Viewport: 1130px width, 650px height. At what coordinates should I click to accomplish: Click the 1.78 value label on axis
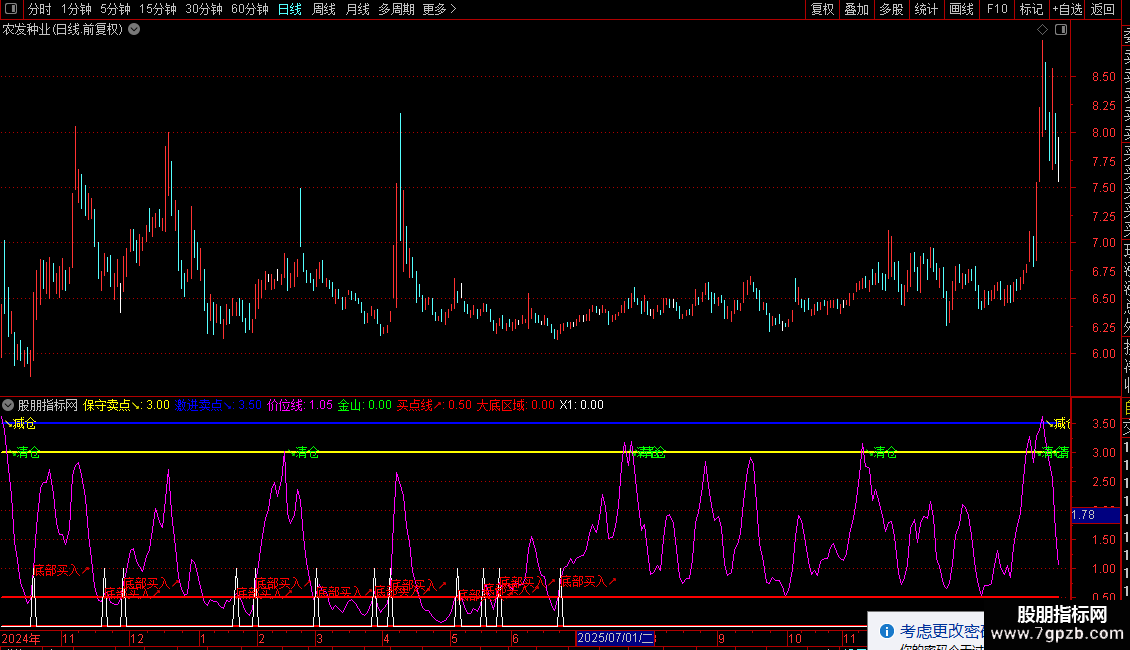[x=1083, y=515]
